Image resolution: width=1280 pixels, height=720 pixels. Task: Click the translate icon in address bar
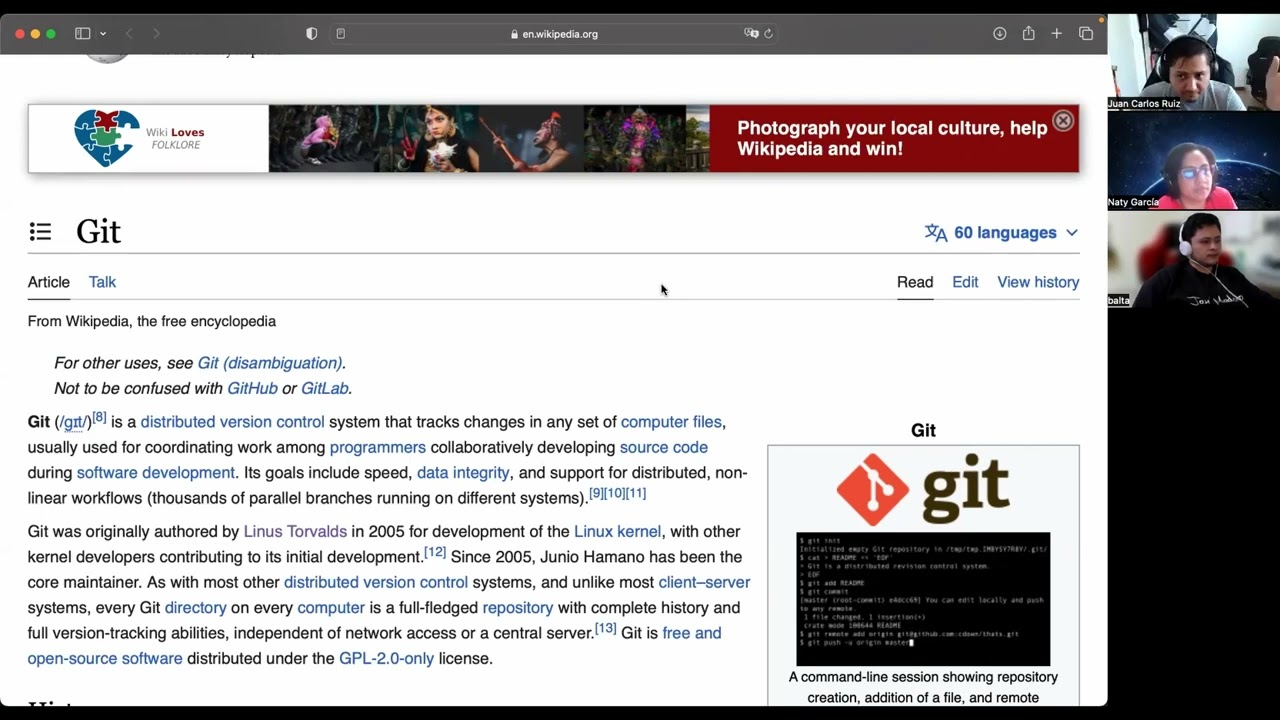click(751, 34)
